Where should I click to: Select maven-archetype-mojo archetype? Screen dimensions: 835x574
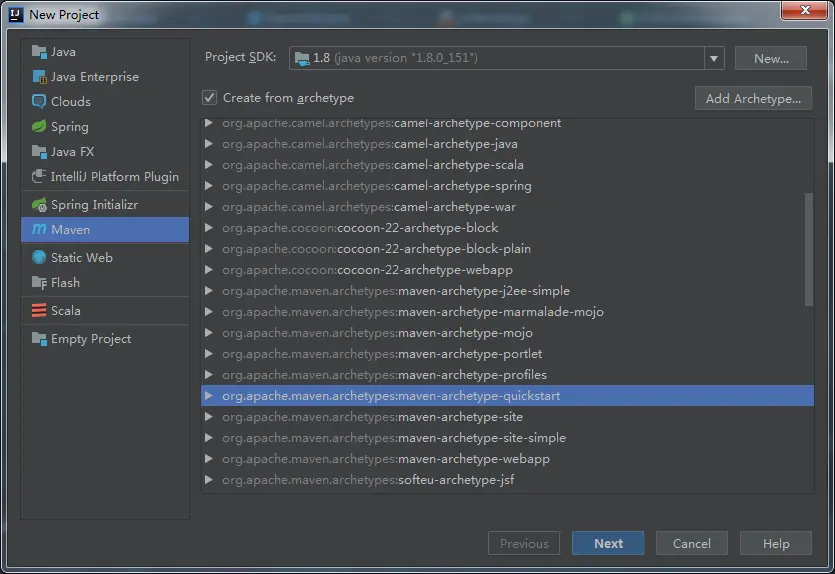[x=507, y=333]
